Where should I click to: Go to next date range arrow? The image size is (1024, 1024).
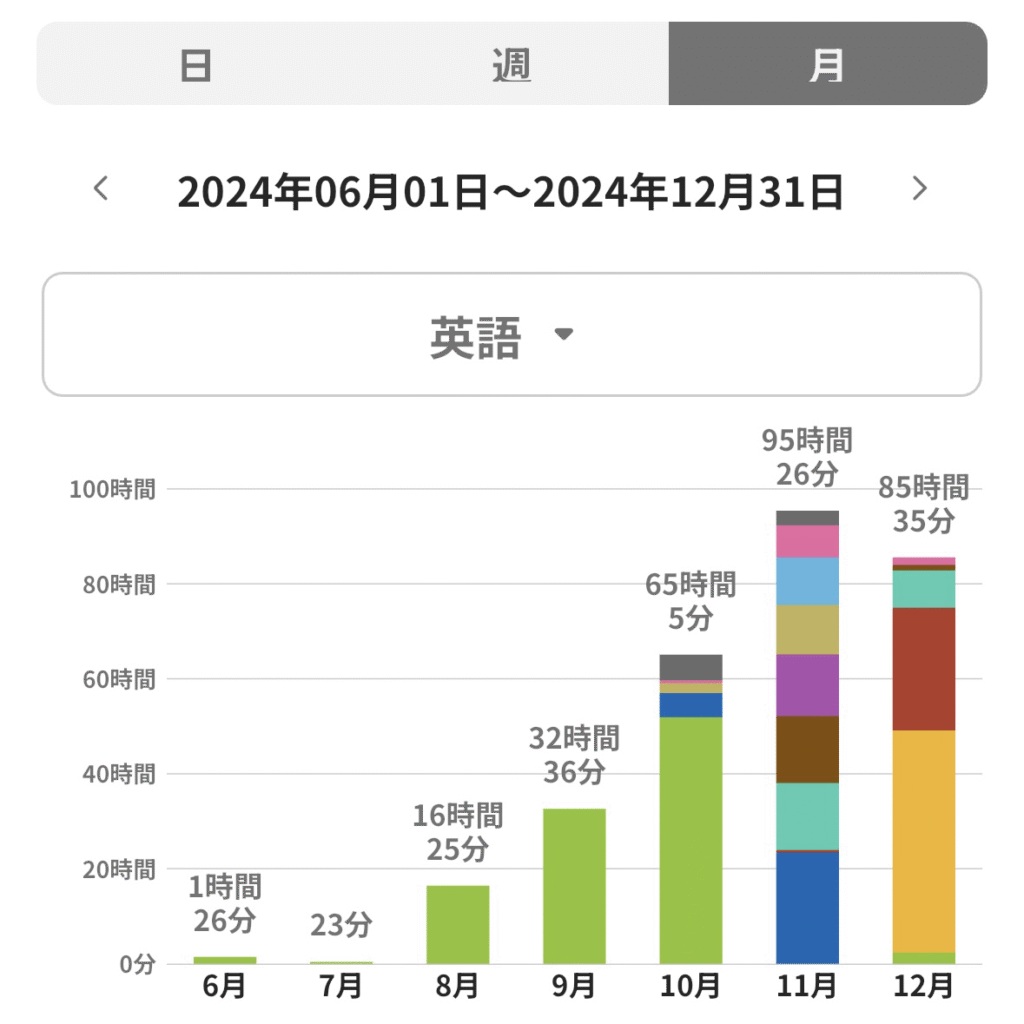pos(920,188)
